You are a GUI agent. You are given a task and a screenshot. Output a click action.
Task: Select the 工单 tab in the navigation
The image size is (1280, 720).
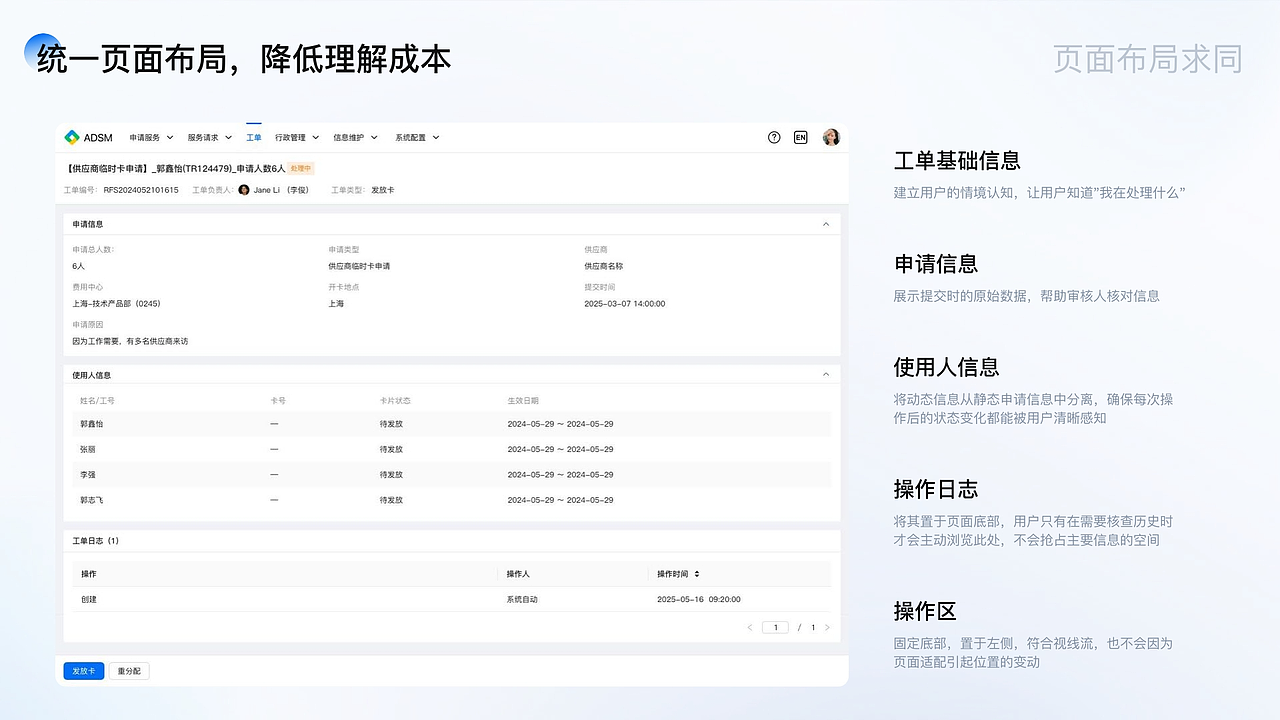click(x=253, y=137)
